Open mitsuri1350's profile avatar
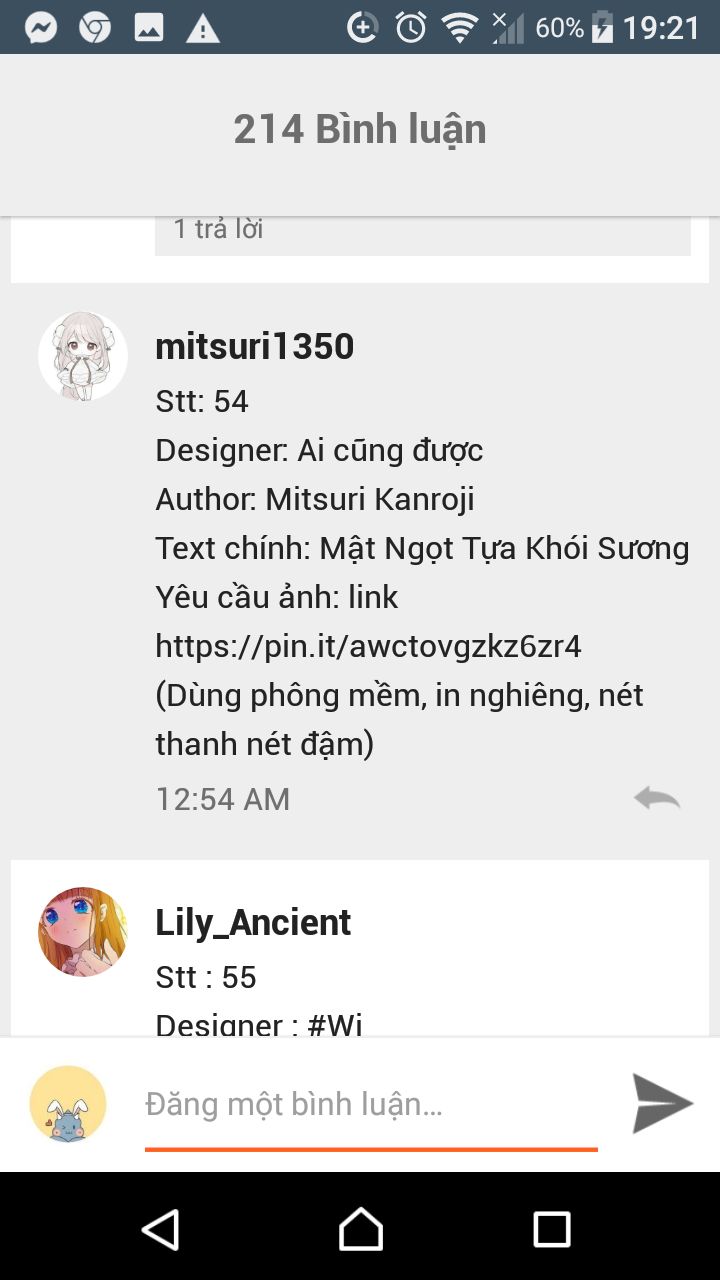The height and width of the screenshot is (1280, 720). point(83,356)
